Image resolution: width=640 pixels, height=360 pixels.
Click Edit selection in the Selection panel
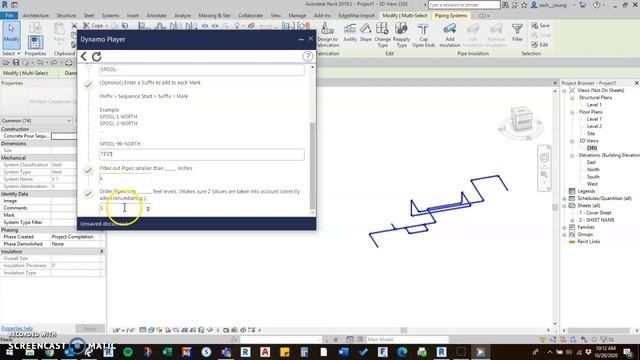coord(540,44)
